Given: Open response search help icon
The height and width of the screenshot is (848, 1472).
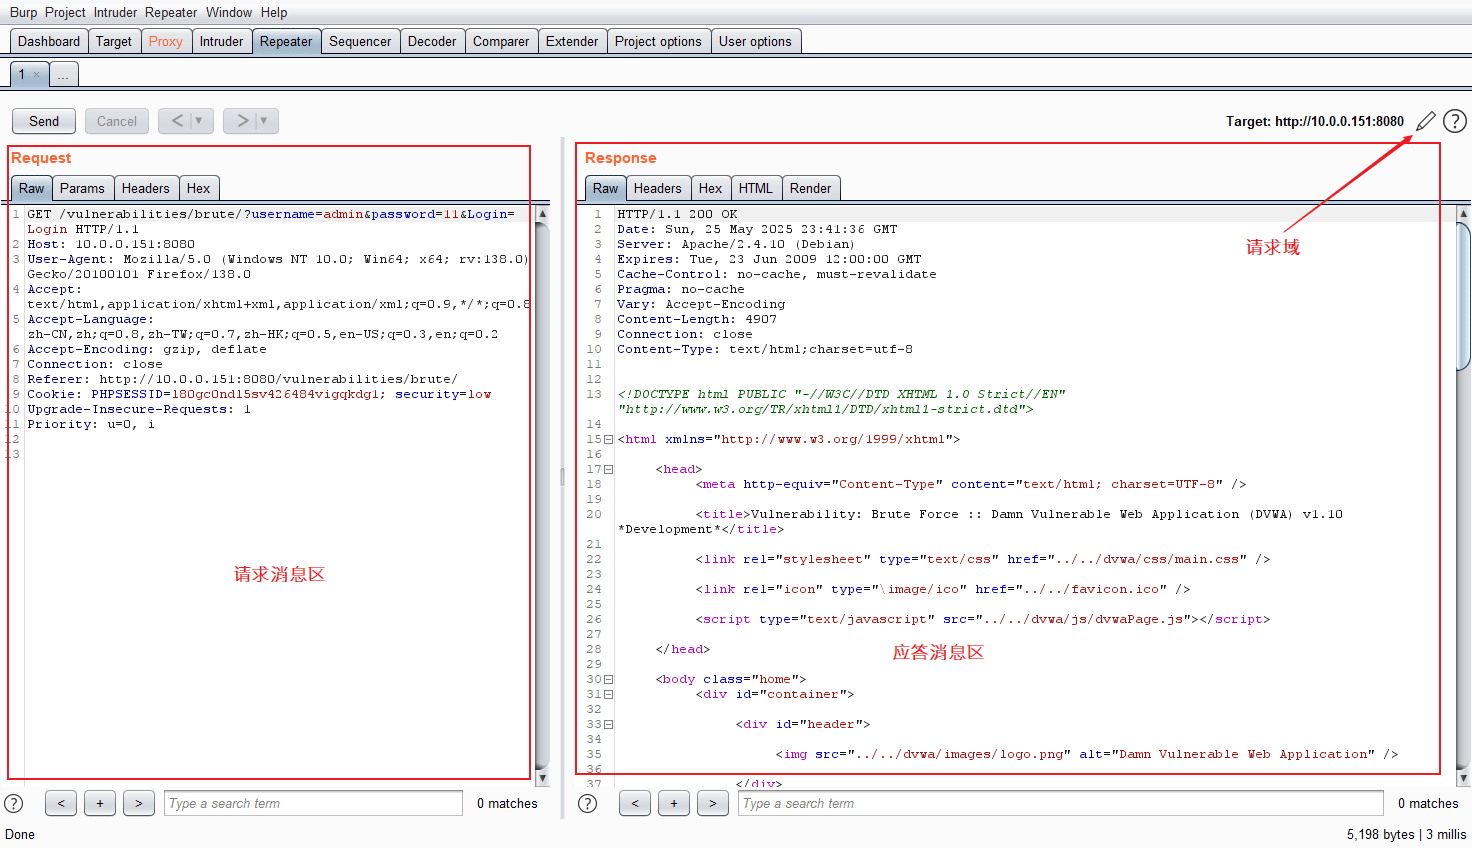Looking at the screenshot, I should tap(588, 803).
